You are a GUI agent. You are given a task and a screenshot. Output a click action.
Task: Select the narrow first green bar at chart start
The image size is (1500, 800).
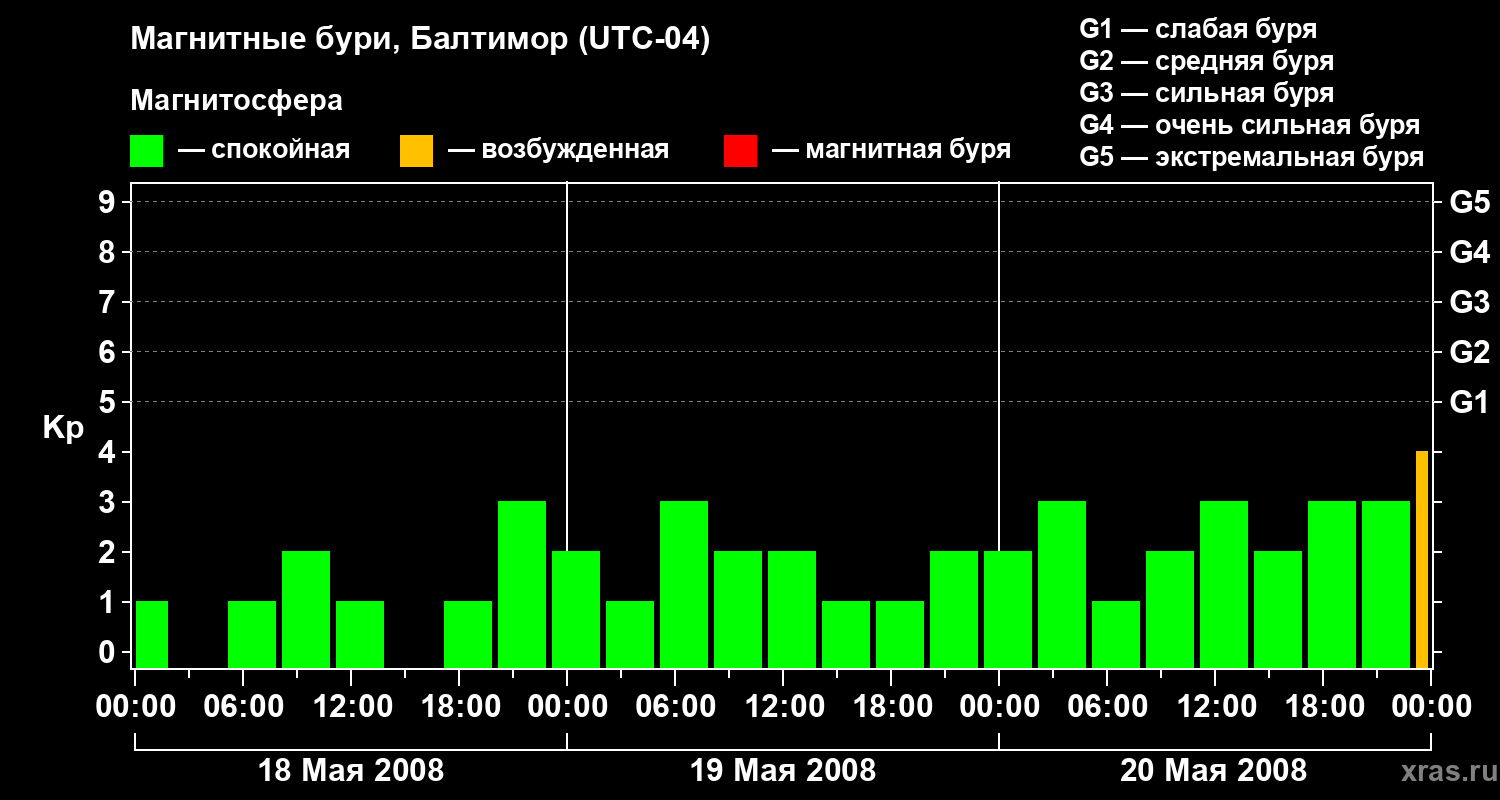[x=152, y=634]
